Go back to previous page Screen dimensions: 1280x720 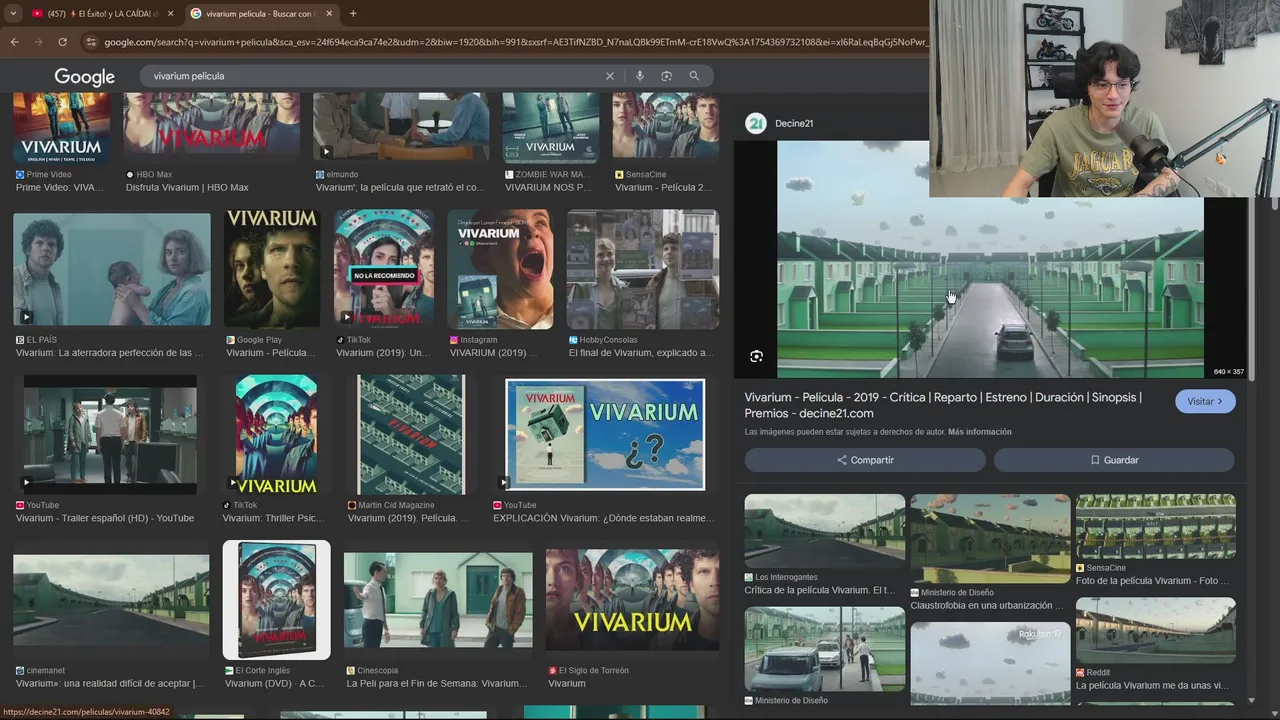click(14, 42)
